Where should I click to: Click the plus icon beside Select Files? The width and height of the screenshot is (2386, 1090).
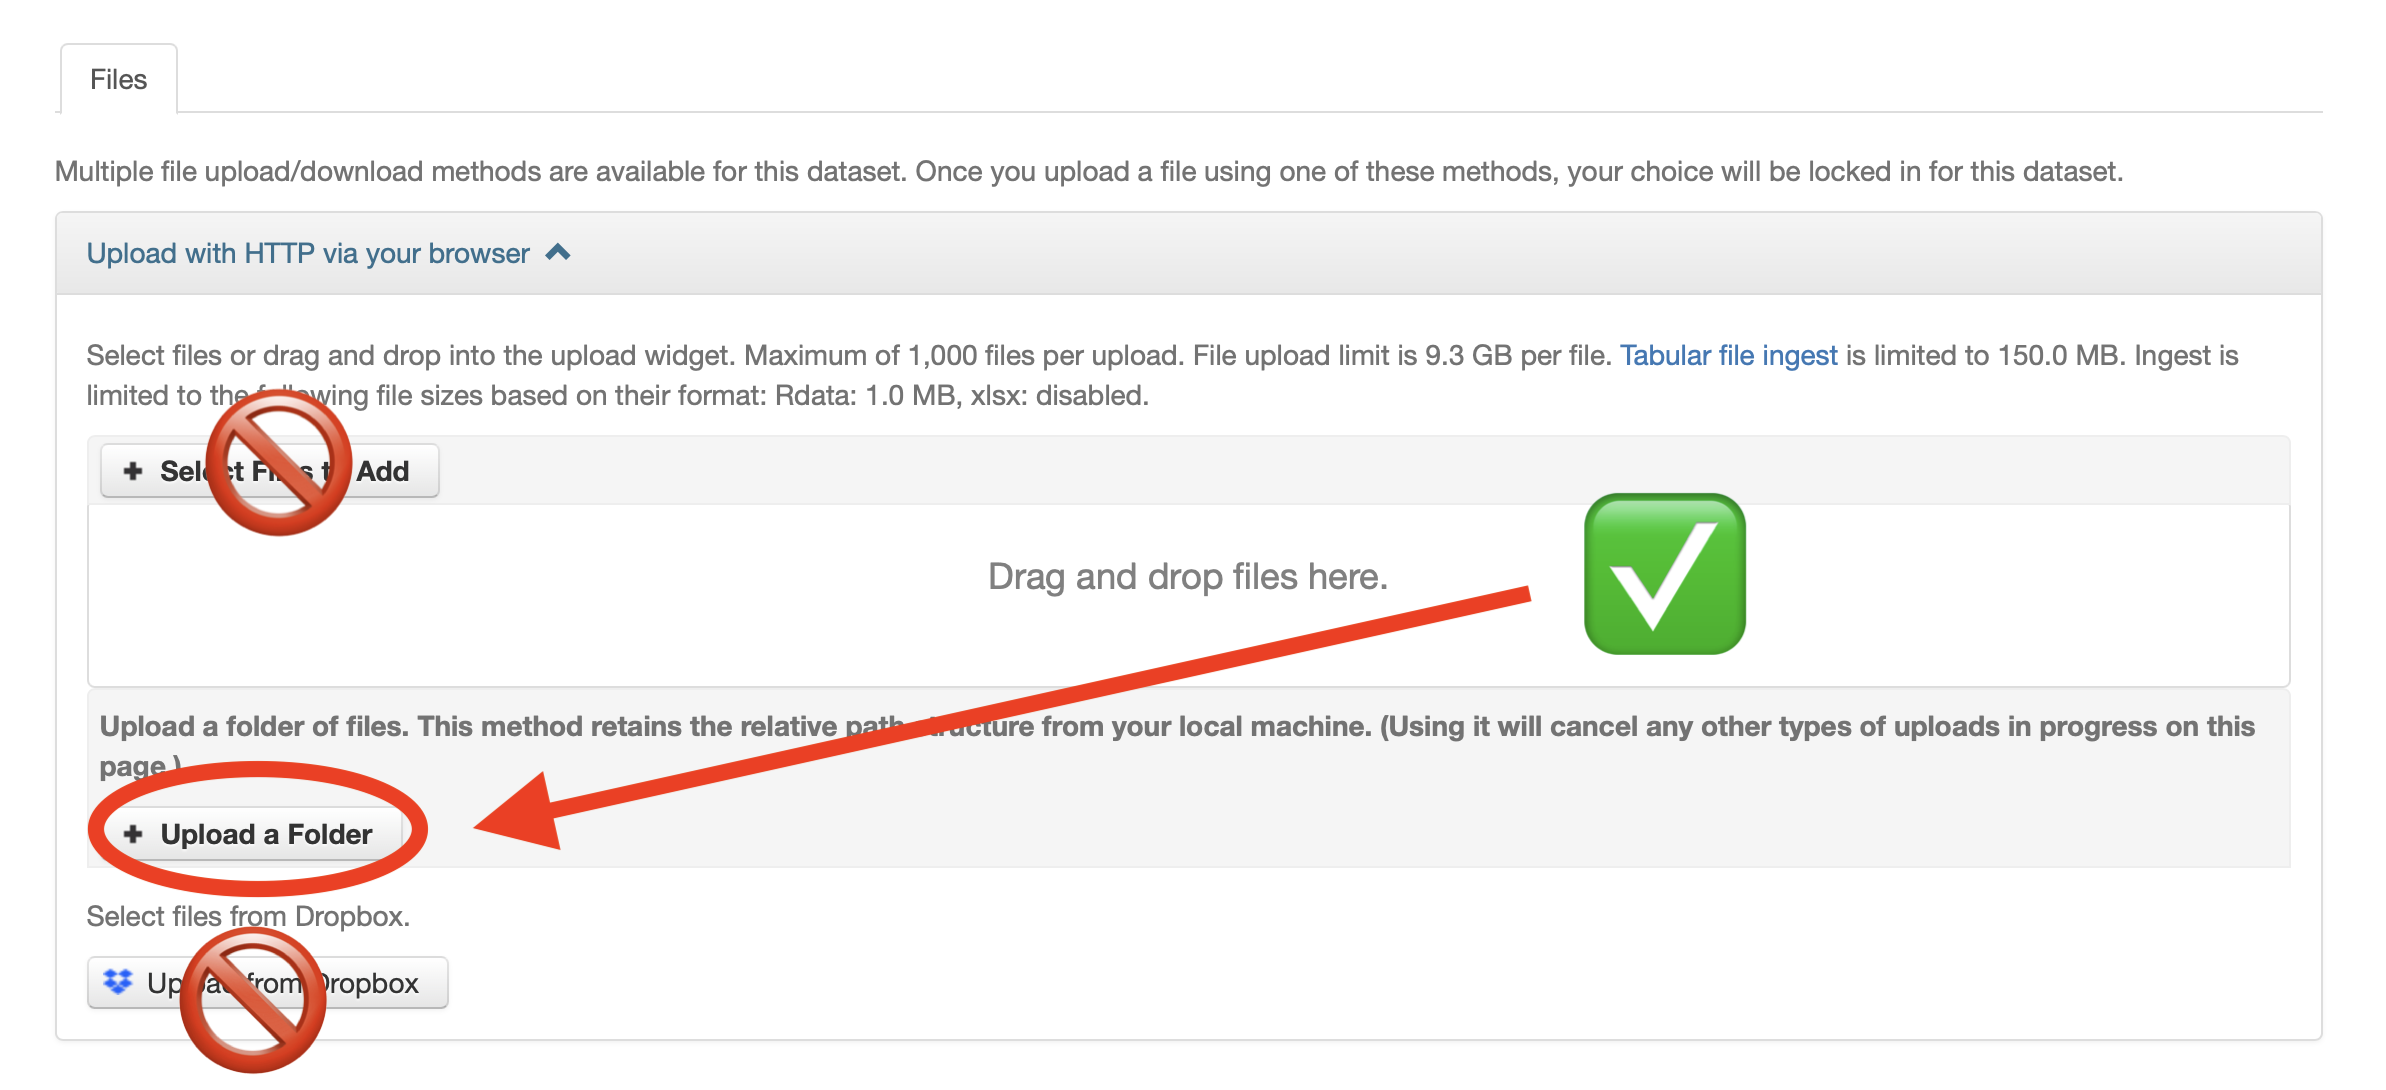(x=133, y=470)
